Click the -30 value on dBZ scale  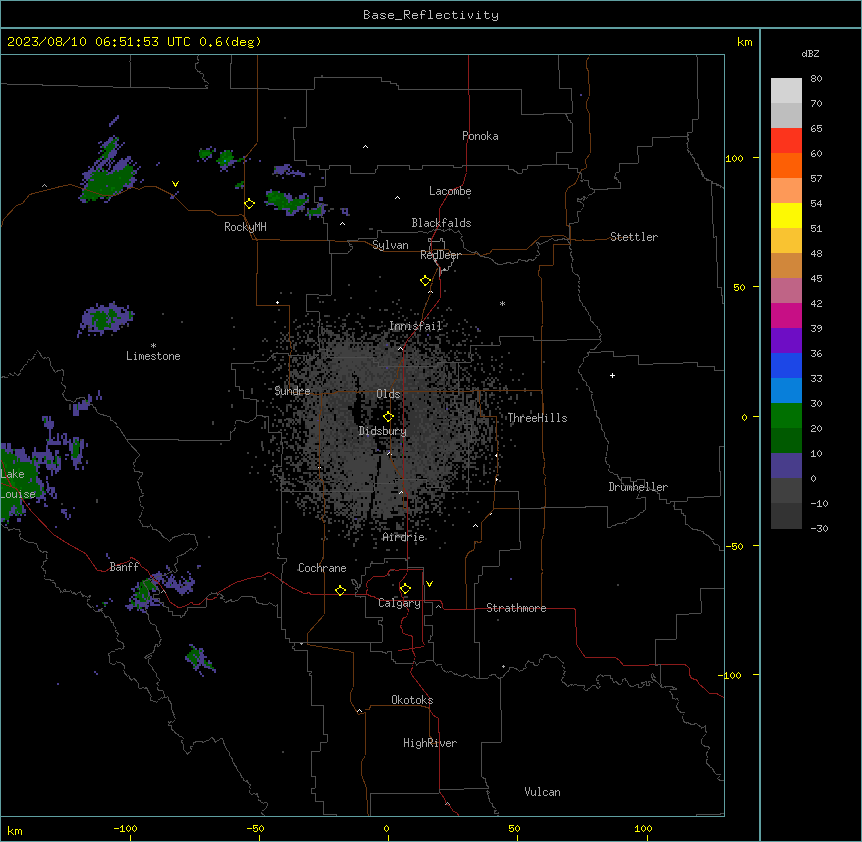(x=819, y=528)
